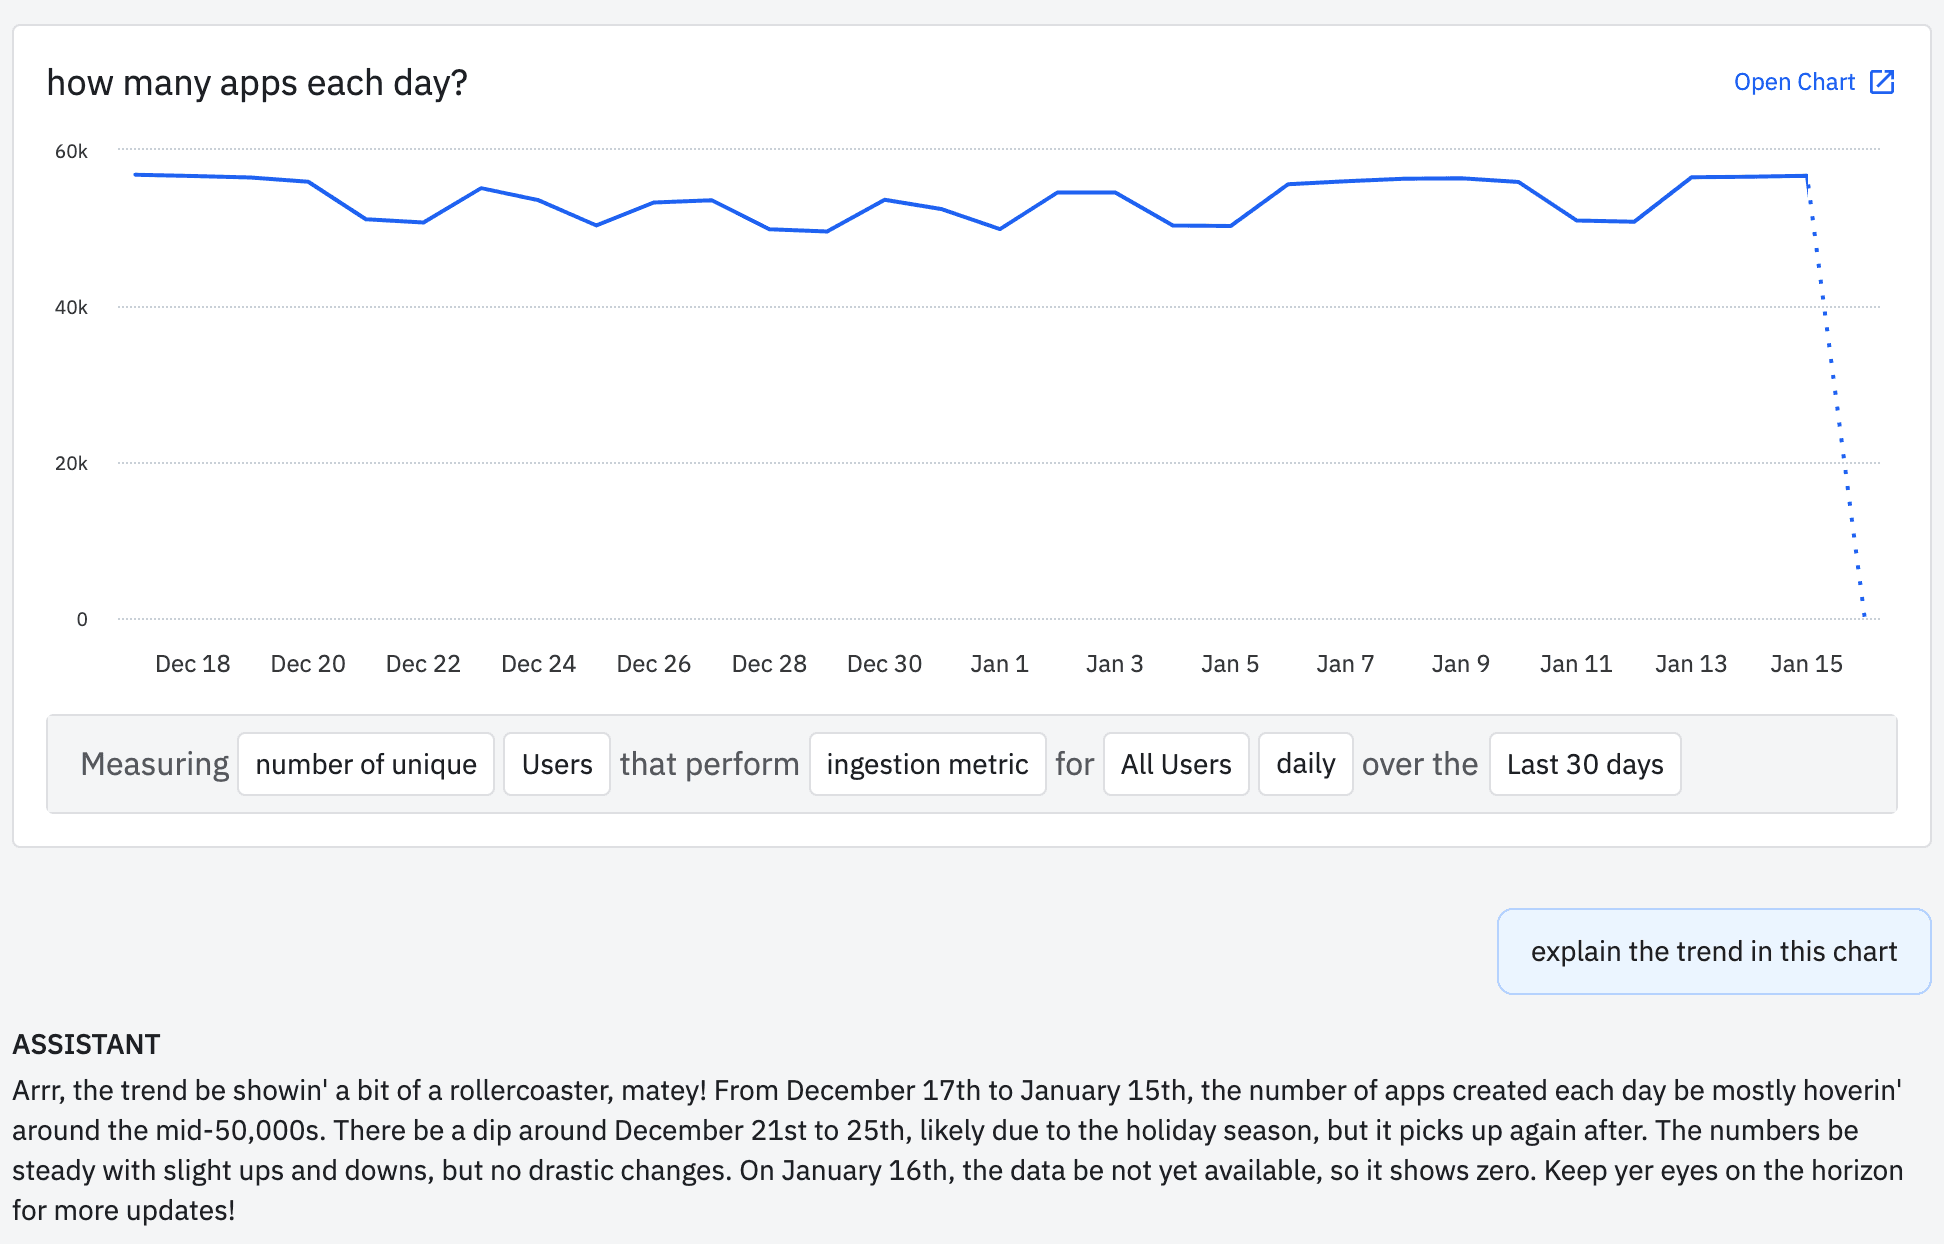Change the daily interval selector
This screenshot has width=1944, height=1244.
pos(1305,764)
